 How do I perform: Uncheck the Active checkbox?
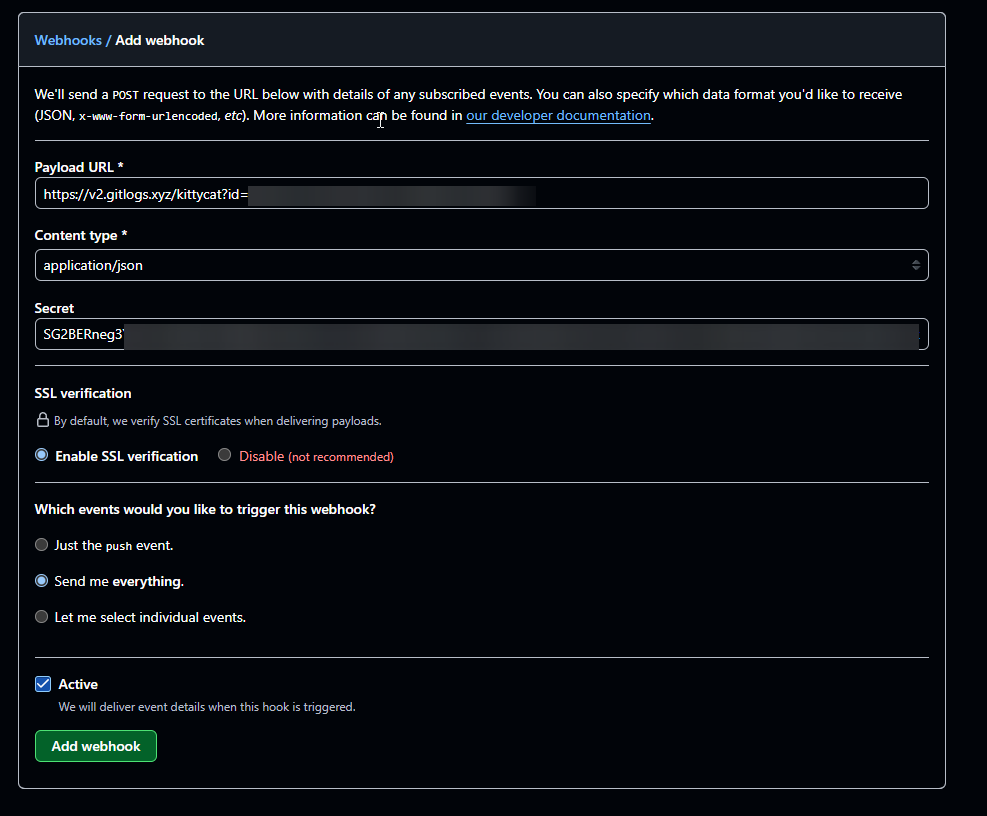tap(43, 683)
